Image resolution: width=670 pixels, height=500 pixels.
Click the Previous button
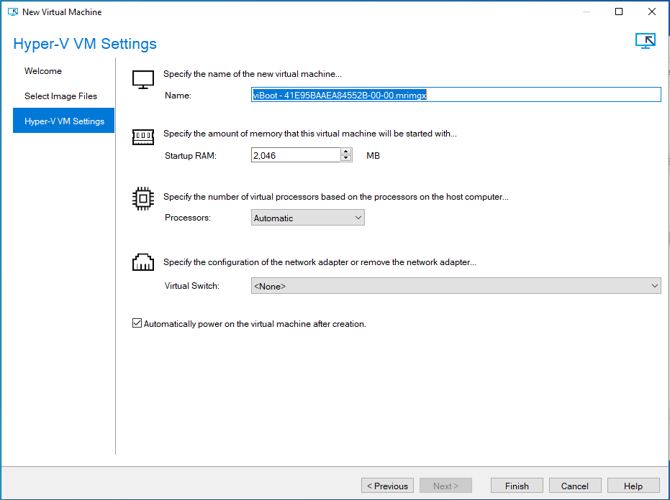pyautogui.click(x=387, y=486)
